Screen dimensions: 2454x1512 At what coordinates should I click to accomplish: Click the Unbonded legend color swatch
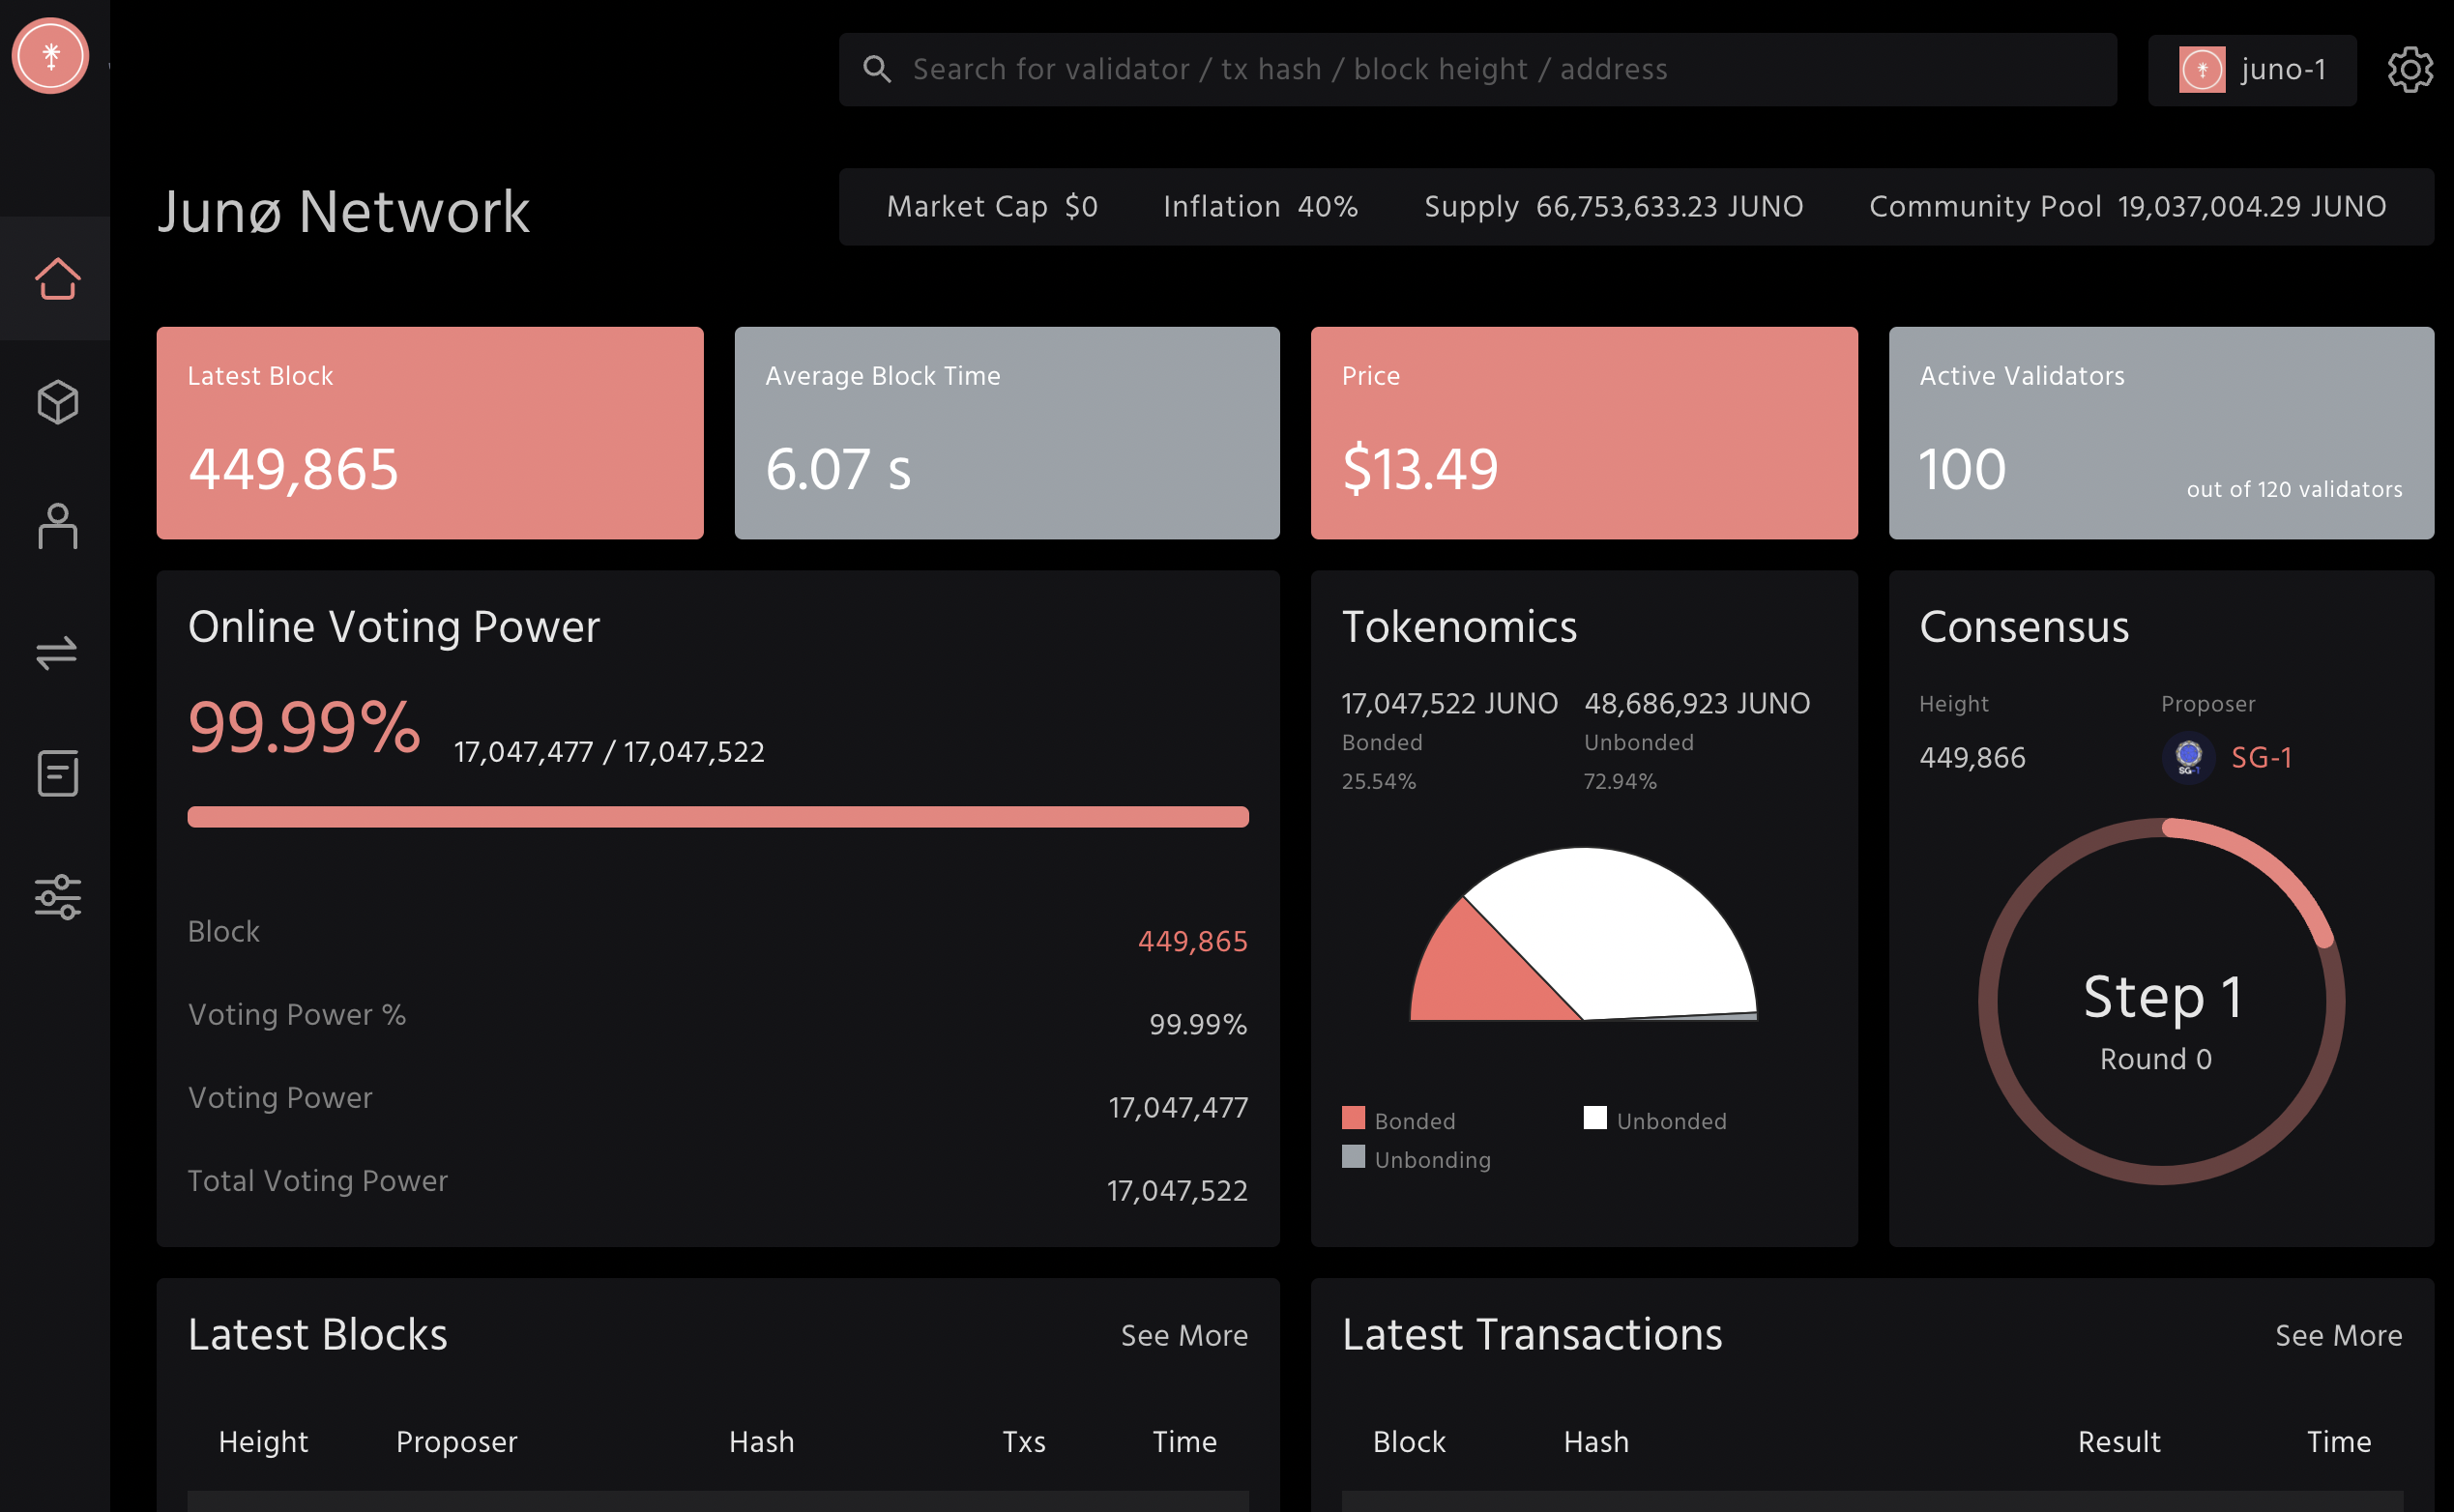pyautogui.click(x=1595, y=1118)
